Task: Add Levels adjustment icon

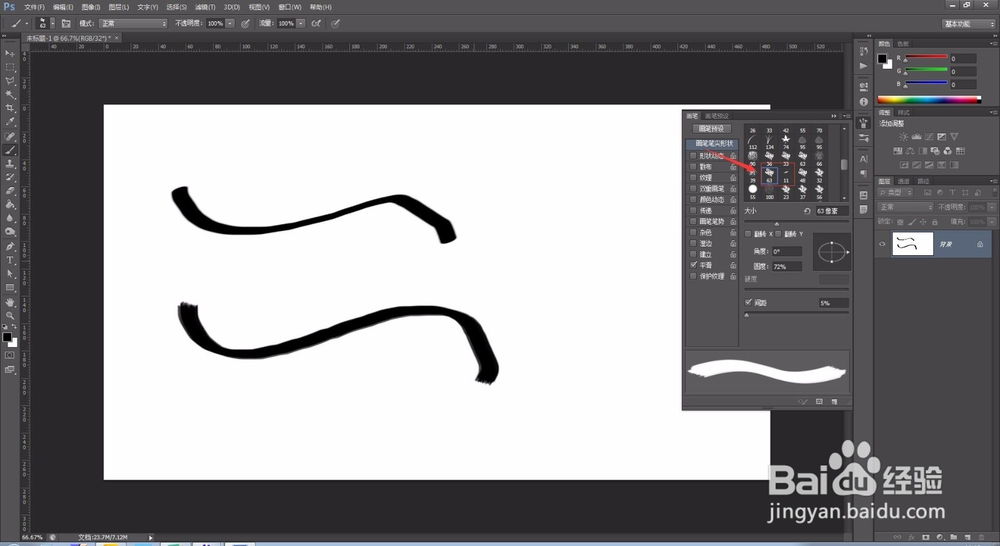Action: pyautogui.click(x=916, y=136)
